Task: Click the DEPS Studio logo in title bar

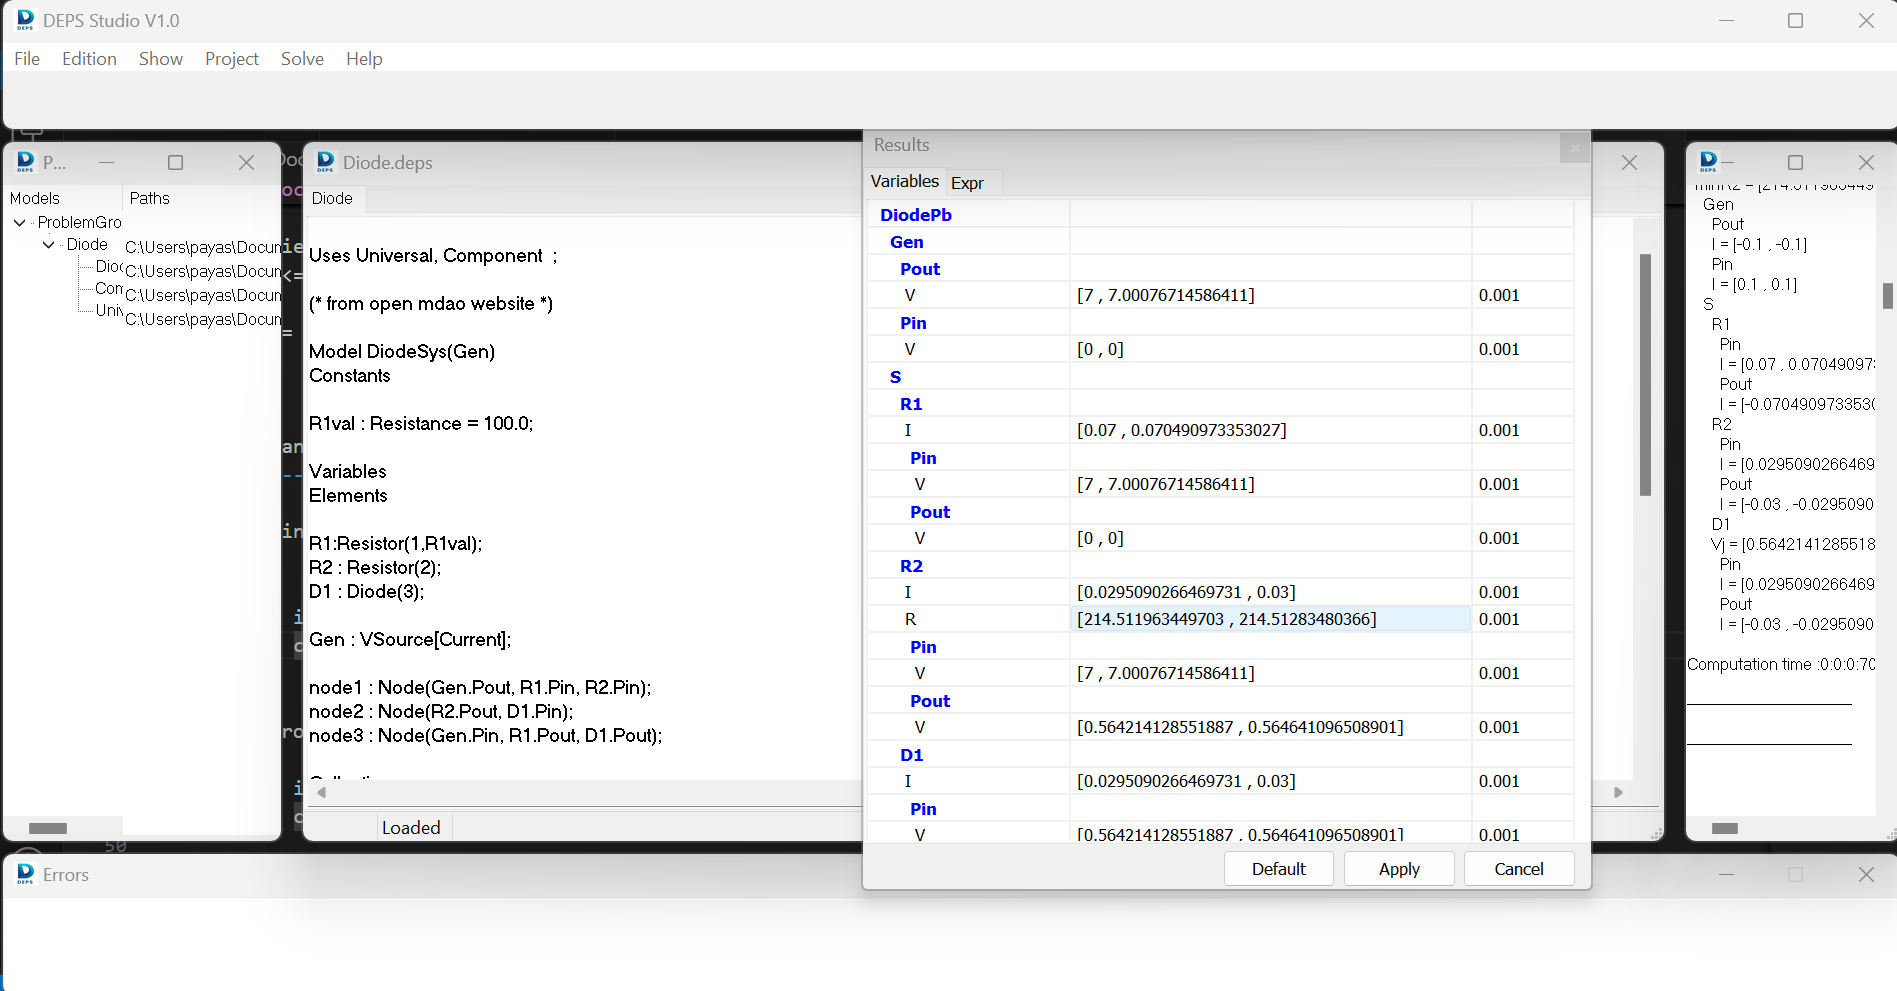Action: tap(25, 20)
